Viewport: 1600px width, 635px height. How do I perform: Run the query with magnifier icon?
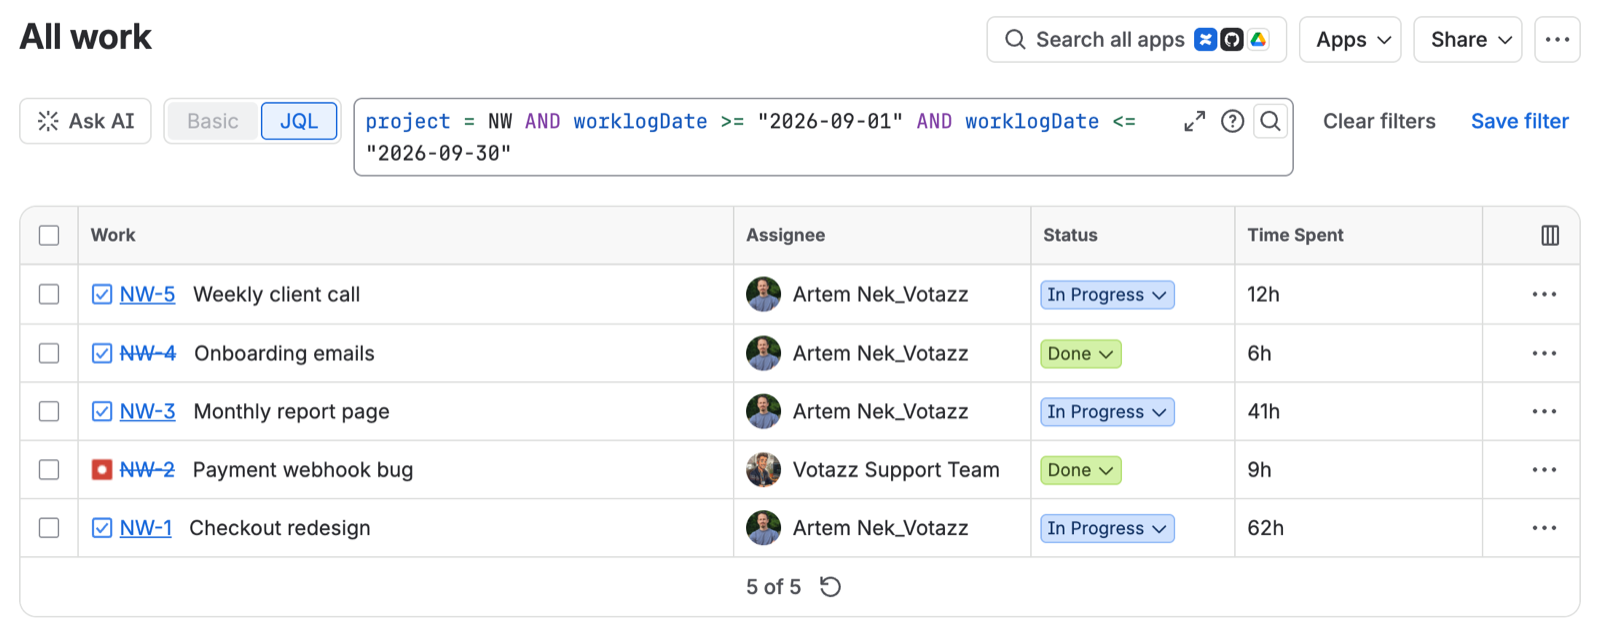[1271, 121]
